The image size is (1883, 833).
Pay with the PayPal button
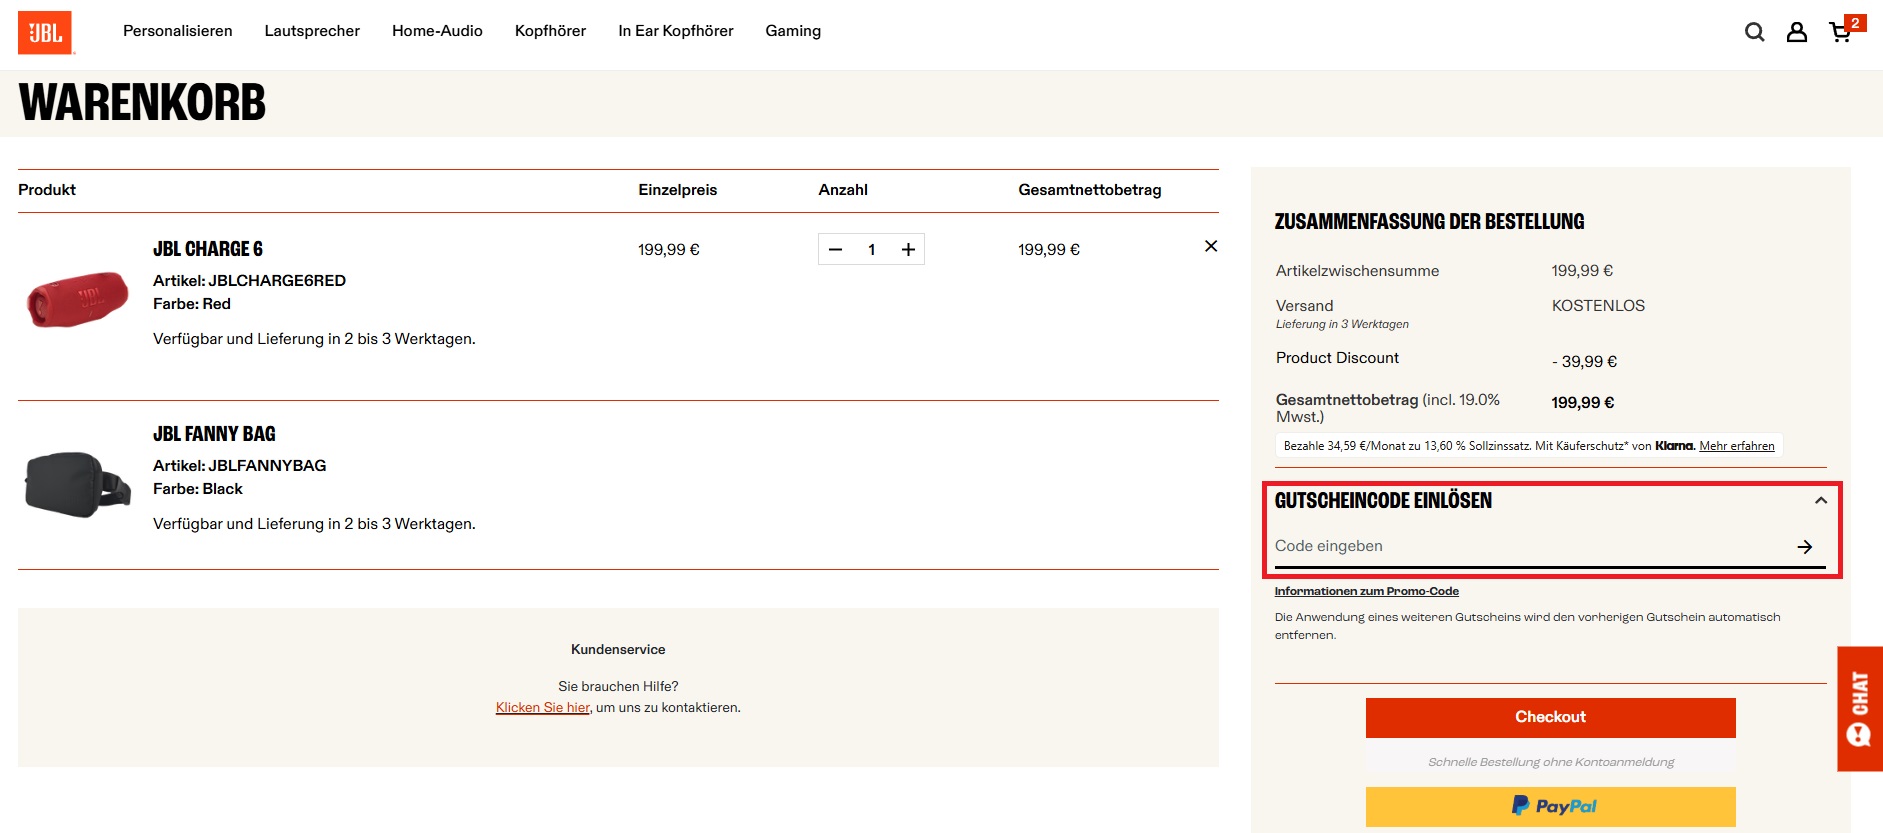pyautogui.click(x=1550, y=806)
